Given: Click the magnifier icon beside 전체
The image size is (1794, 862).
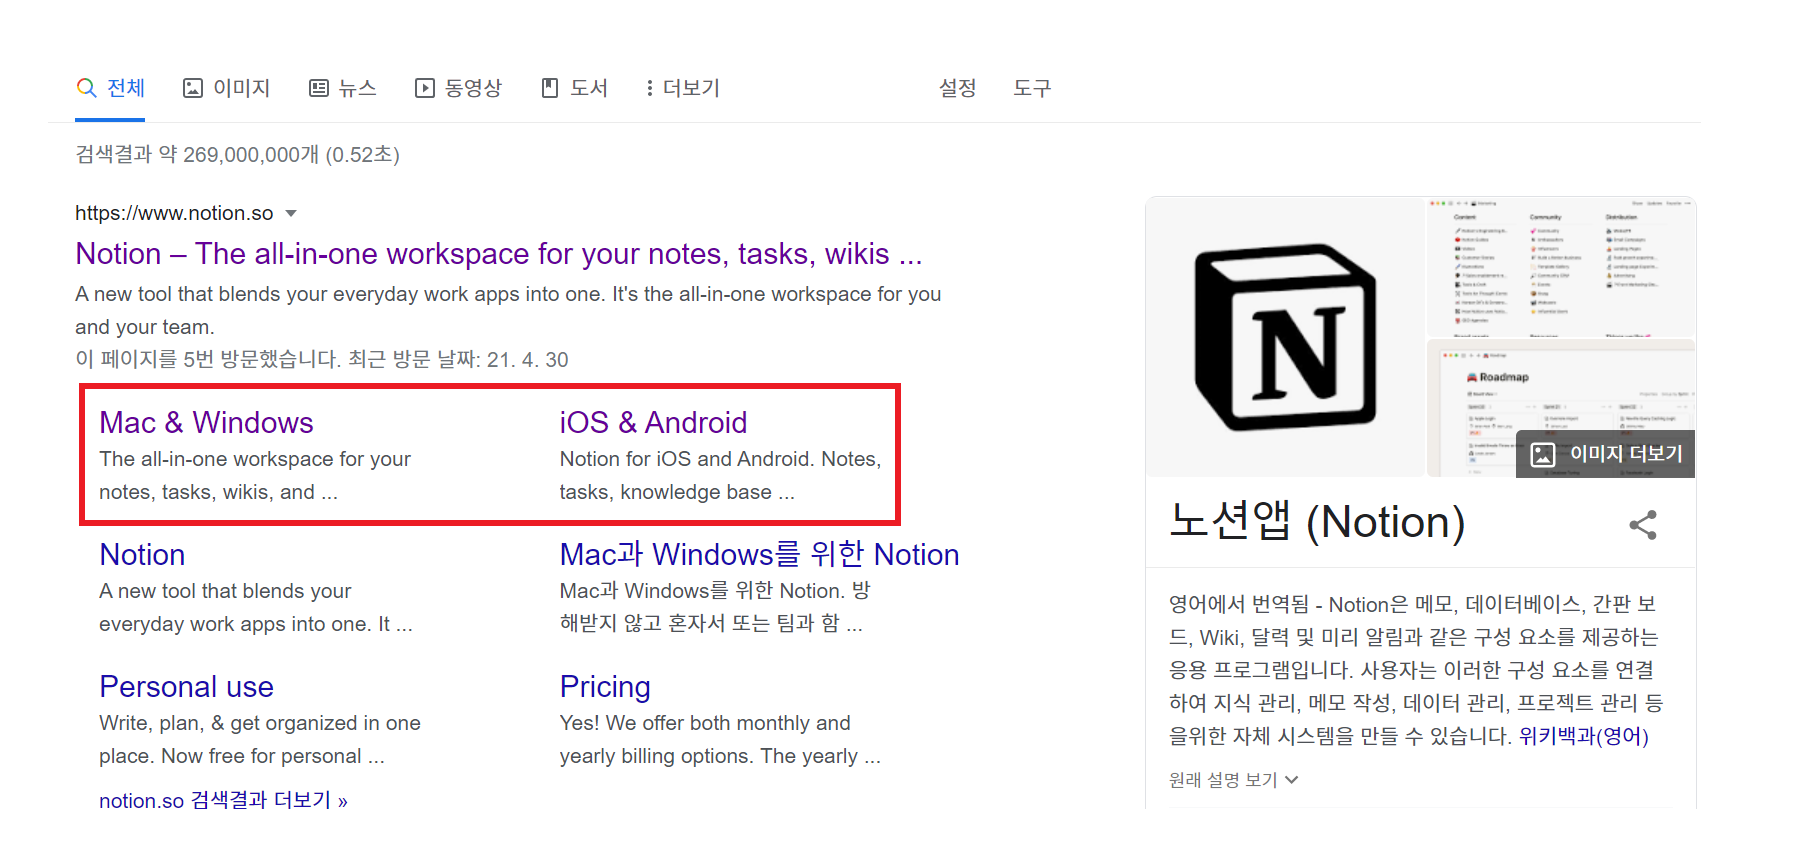Looking at the screenshot, I should point(87,88).
